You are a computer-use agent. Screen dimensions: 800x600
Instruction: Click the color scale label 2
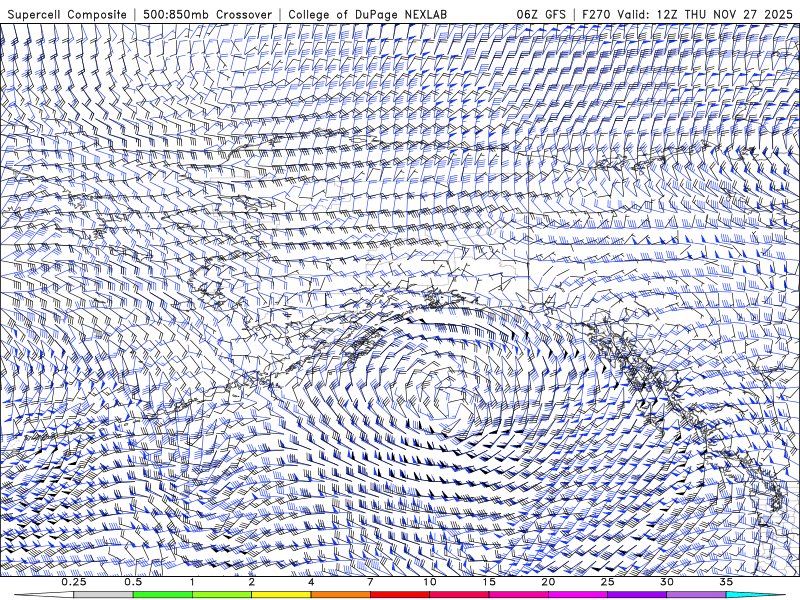click(252, 582)
